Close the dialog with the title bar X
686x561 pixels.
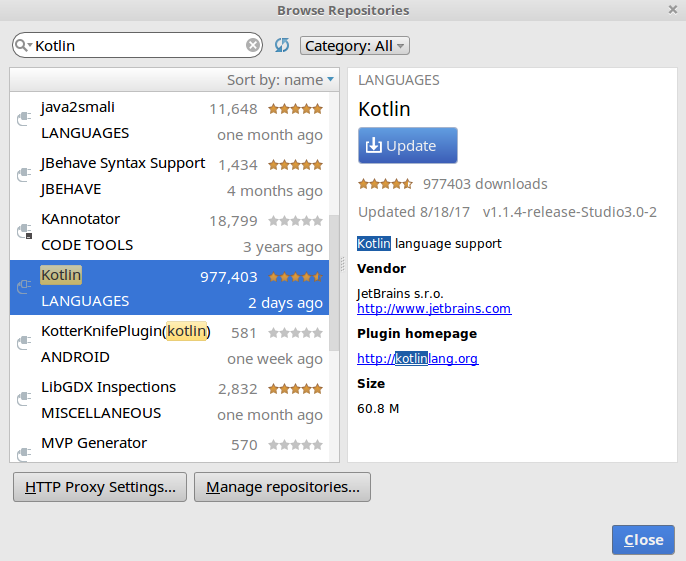click(673, 9)
